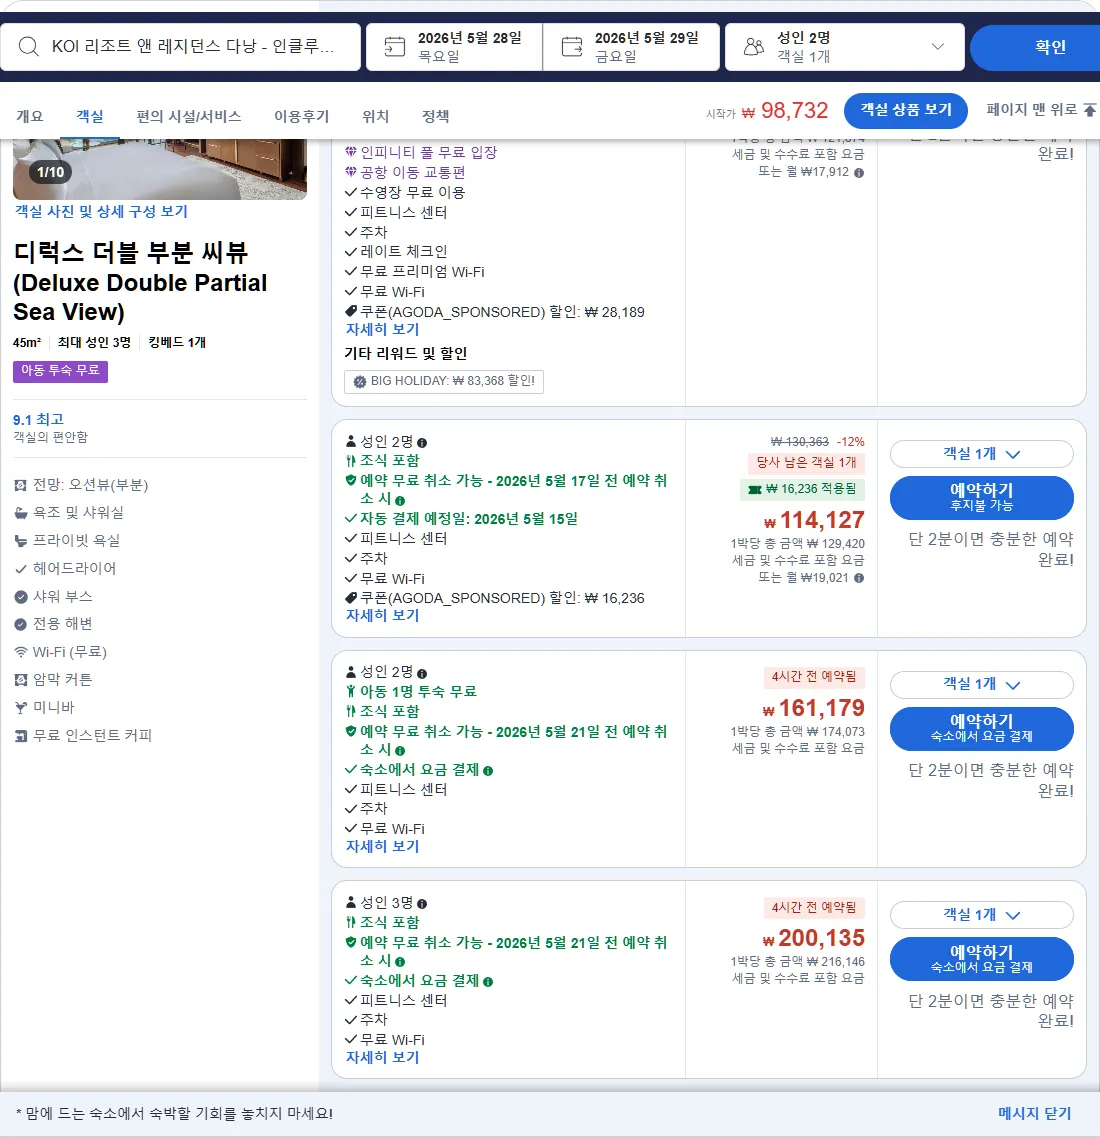
Task: Open 객실 사진 및 상세 구성 보기 link
Action: click(101, 212)
